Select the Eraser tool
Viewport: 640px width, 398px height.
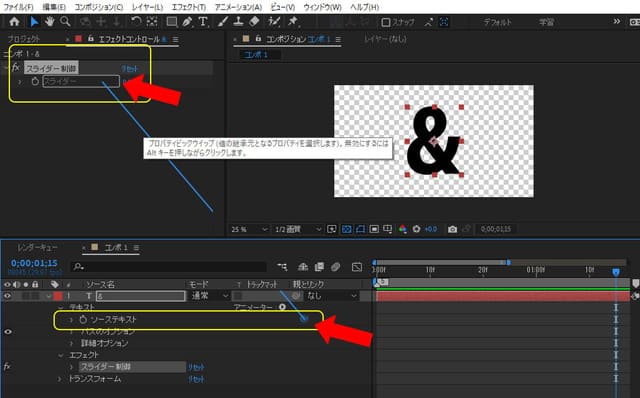254,22
